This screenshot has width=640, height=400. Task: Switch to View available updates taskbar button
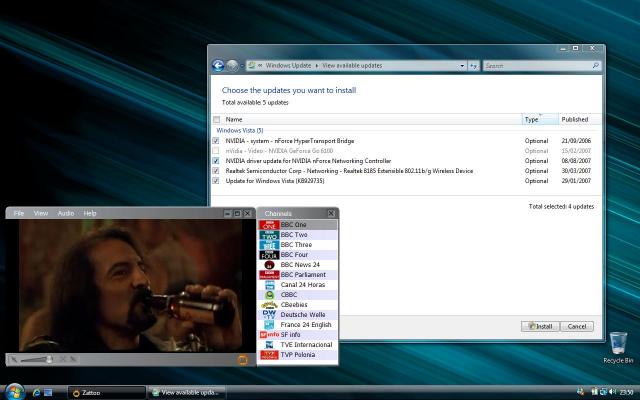click(187, 393)
